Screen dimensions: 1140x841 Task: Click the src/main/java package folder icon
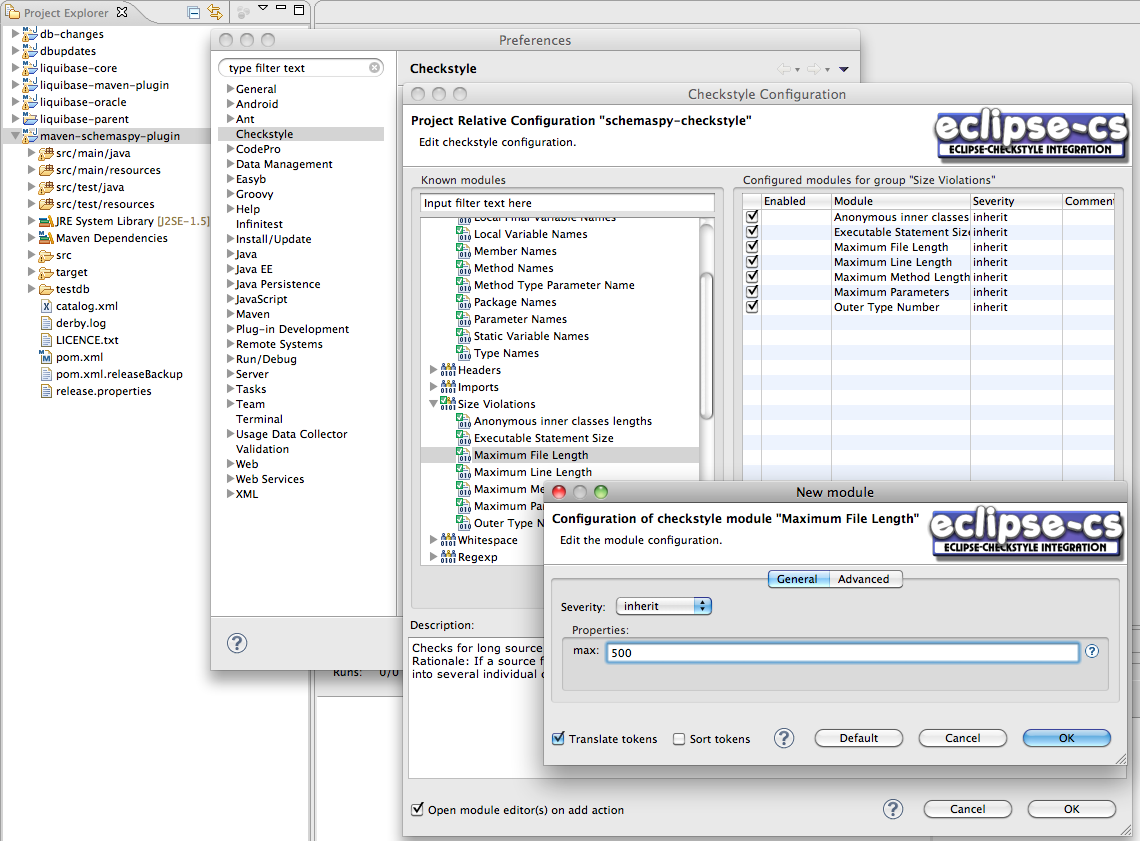pos(46,153)
